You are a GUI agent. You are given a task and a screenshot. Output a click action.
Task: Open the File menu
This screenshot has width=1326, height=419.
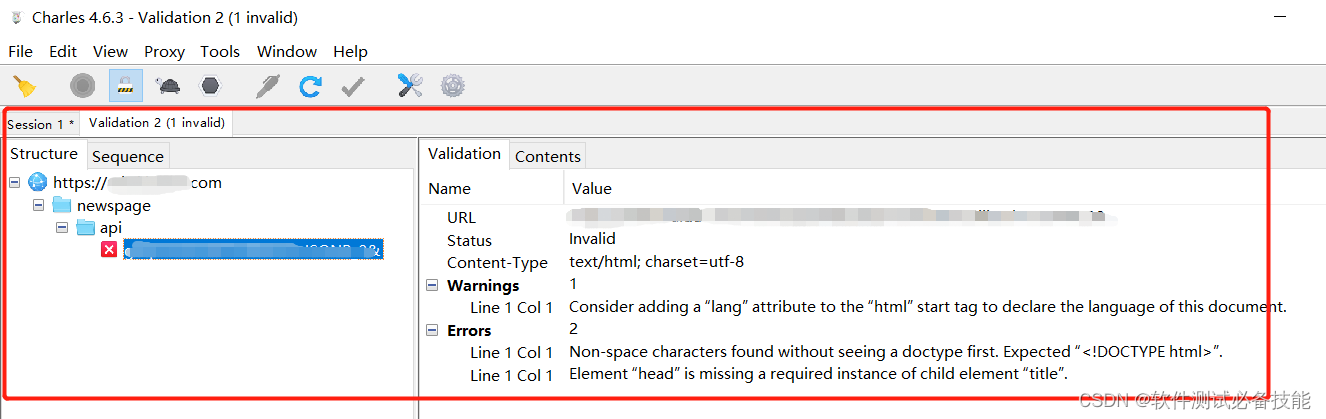click(20, 51)
